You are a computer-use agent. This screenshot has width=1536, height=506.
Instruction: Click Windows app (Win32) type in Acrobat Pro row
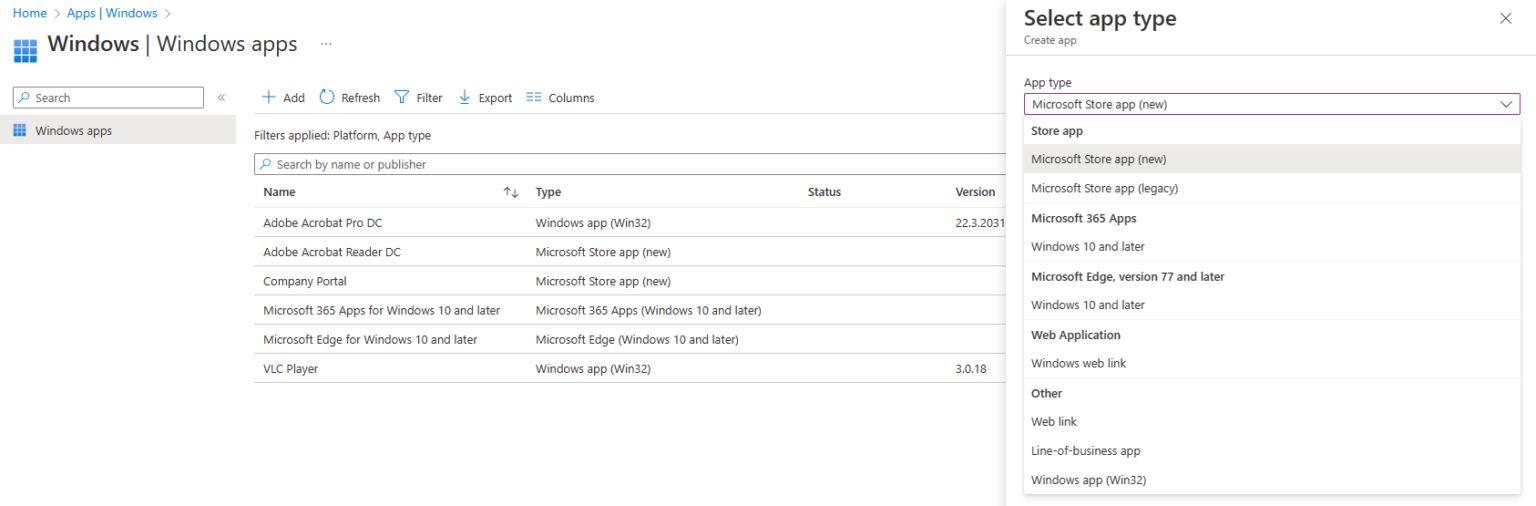(x=593, y=223)
